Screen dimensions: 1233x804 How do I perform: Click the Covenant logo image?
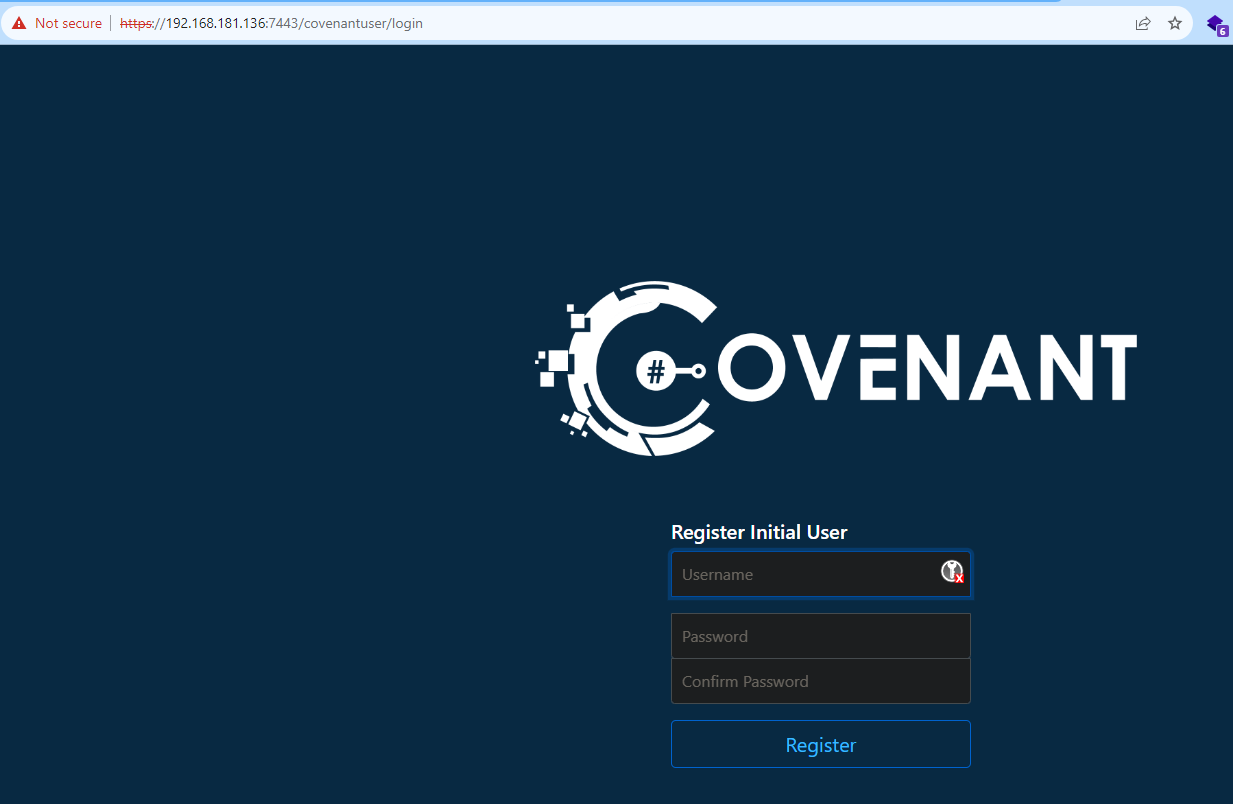coord(837,369)
